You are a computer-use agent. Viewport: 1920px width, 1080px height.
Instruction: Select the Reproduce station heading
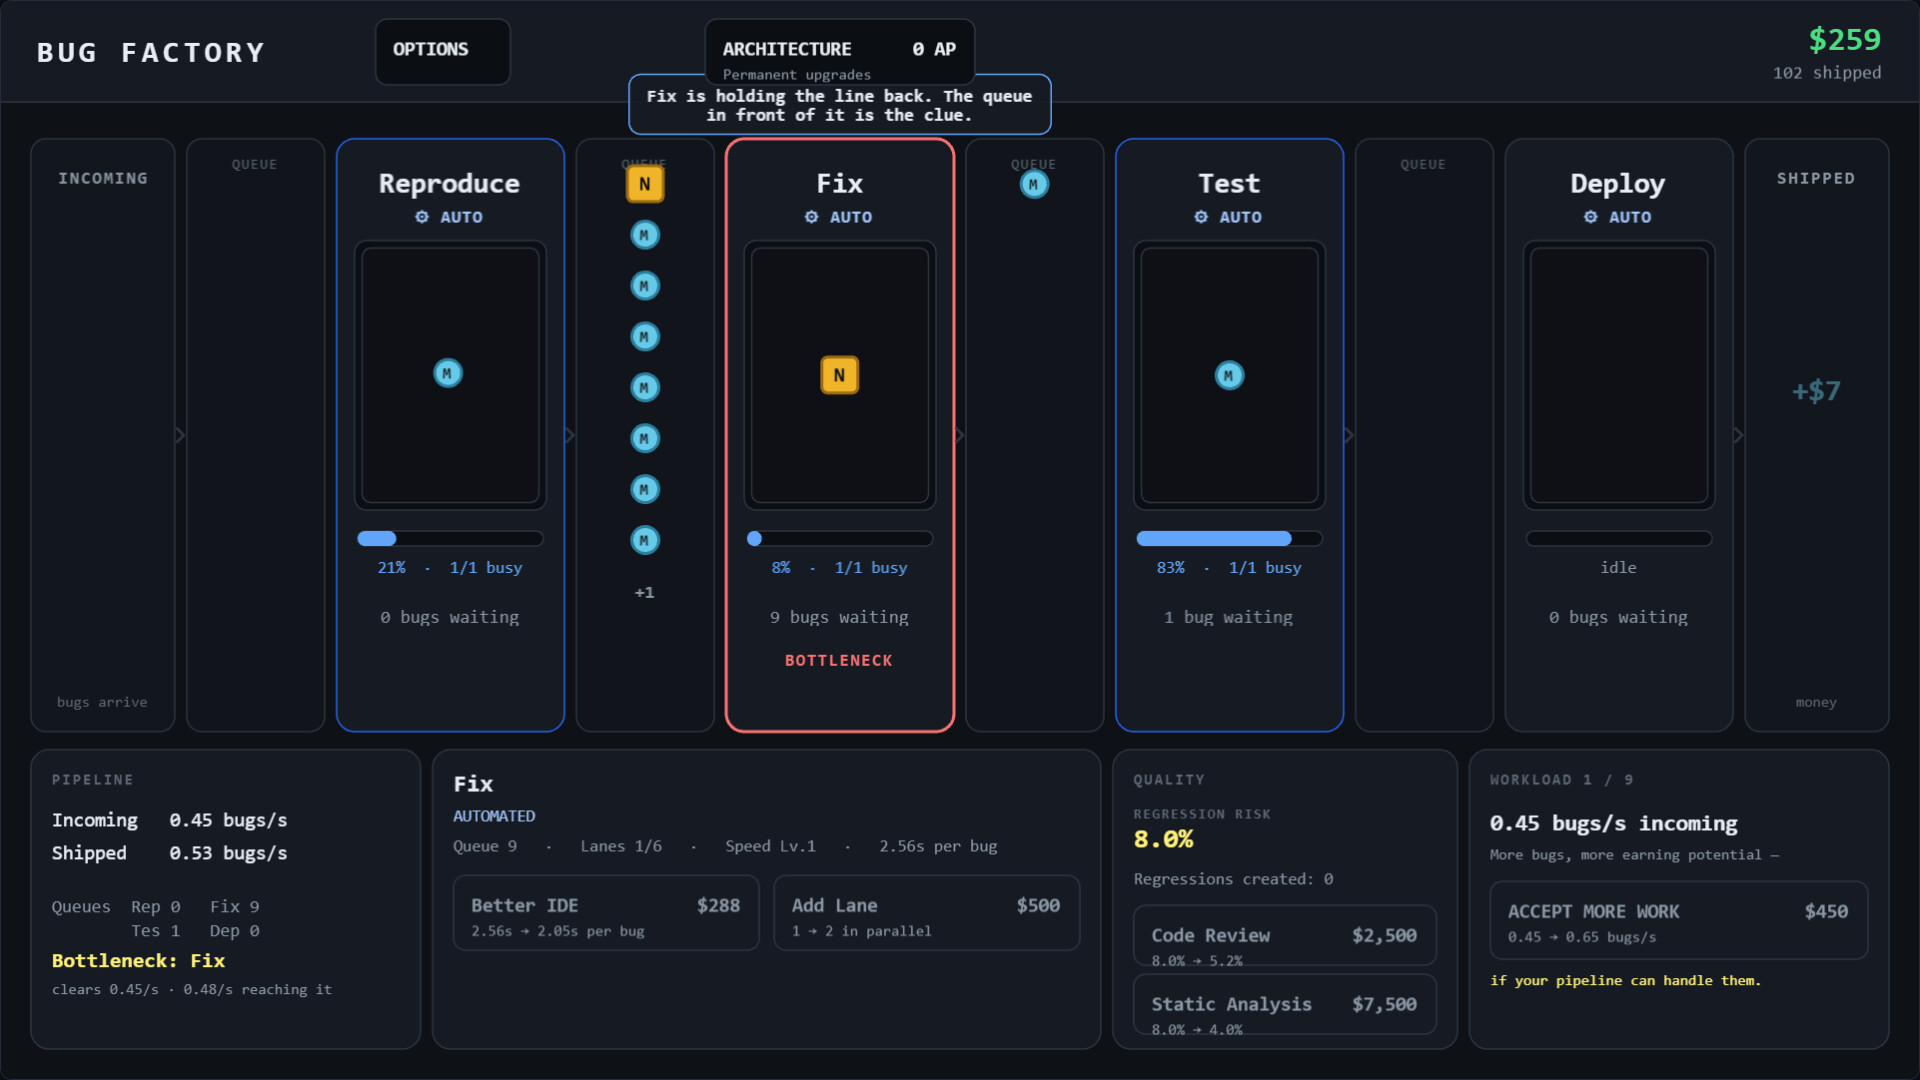click(x=449, y=183)
